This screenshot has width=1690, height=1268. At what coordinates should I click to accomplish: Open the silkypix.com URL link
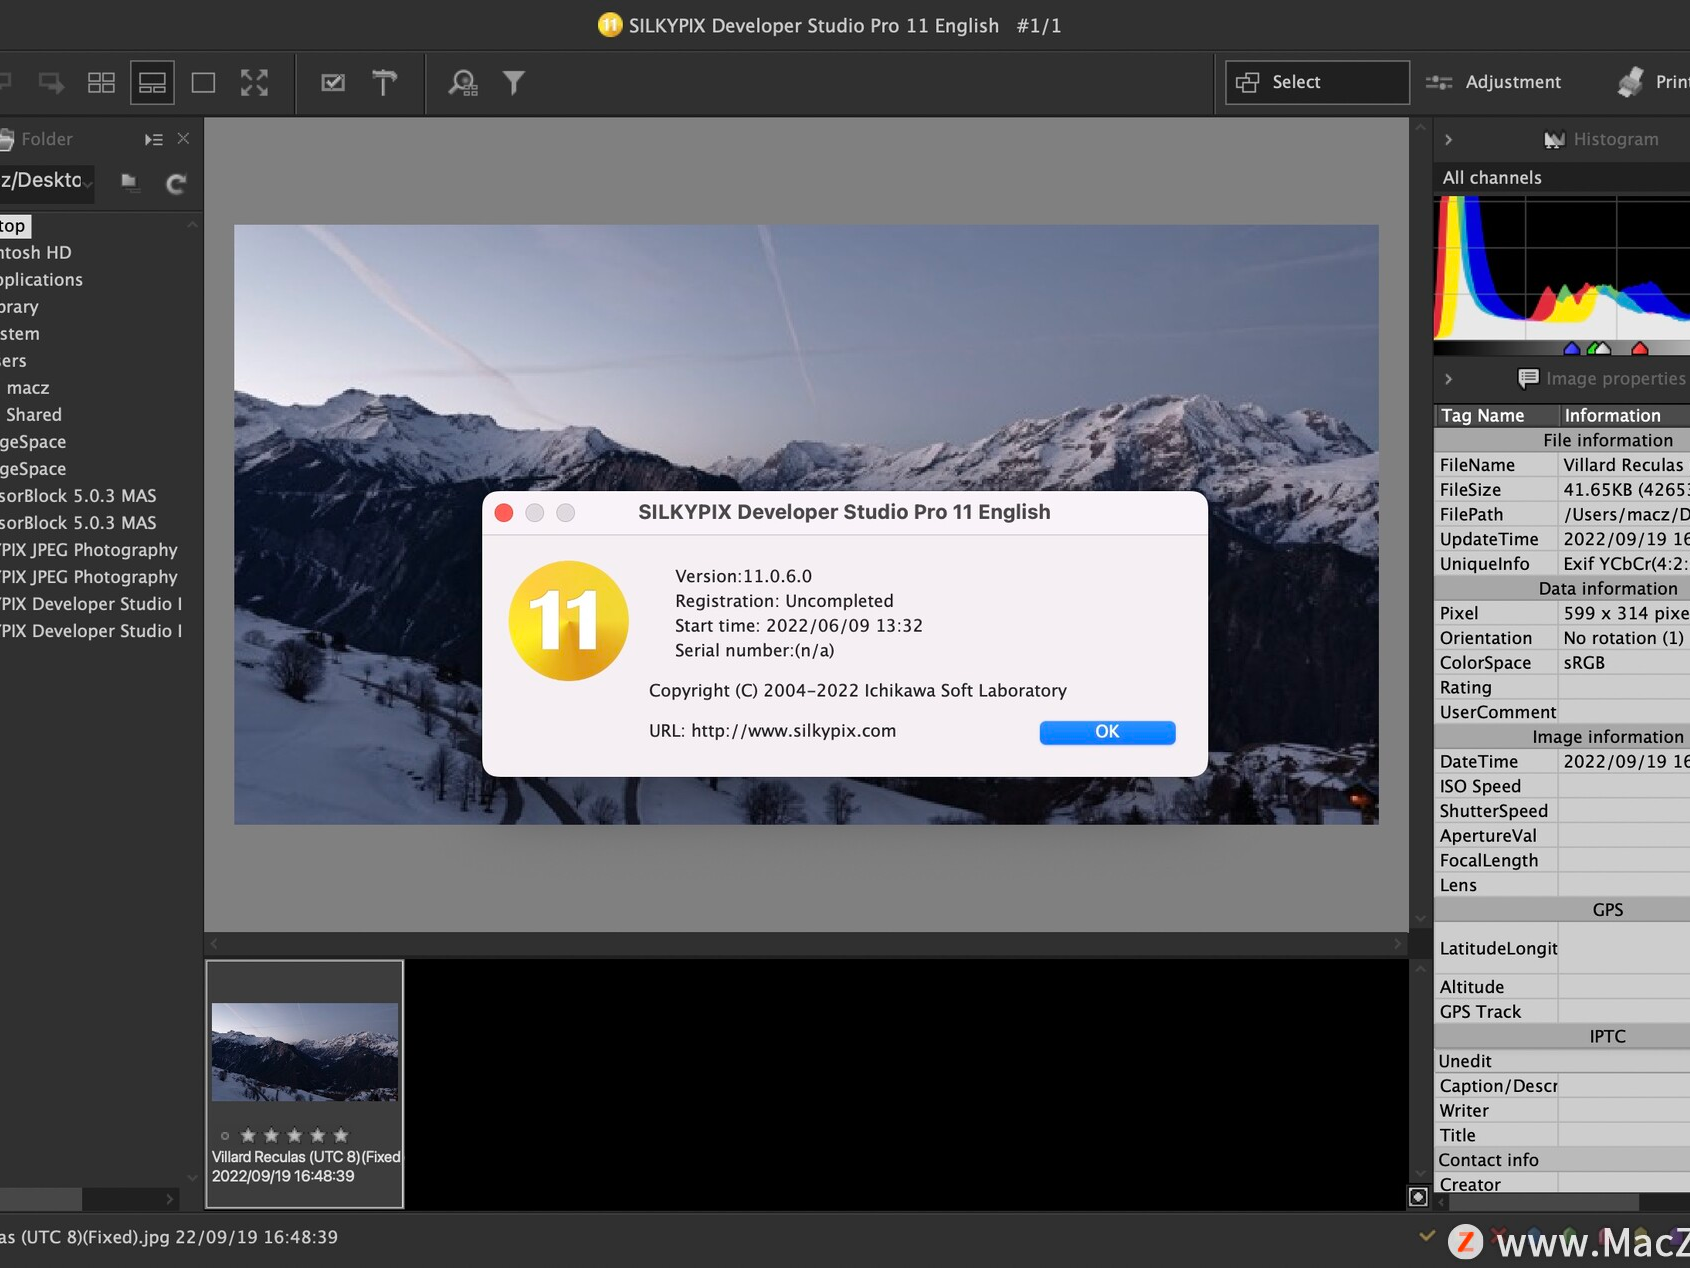point(793,731)
